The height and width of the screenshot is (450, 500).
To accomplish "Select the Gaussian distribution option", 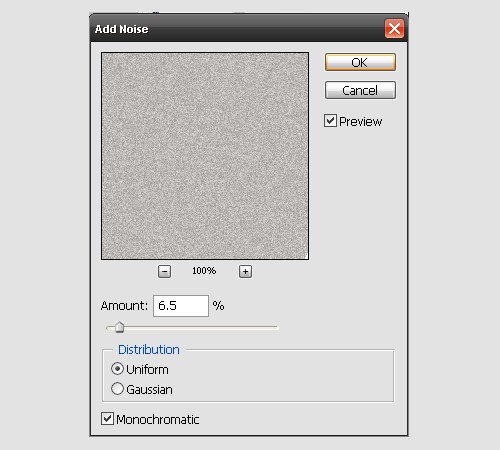I will point(117,389).
